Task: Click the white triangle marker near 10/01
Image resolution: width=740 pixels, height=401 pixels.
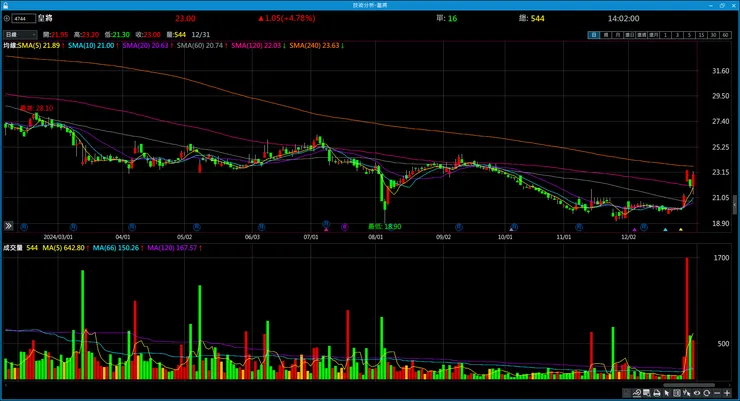Action: (x=511, y=230)
